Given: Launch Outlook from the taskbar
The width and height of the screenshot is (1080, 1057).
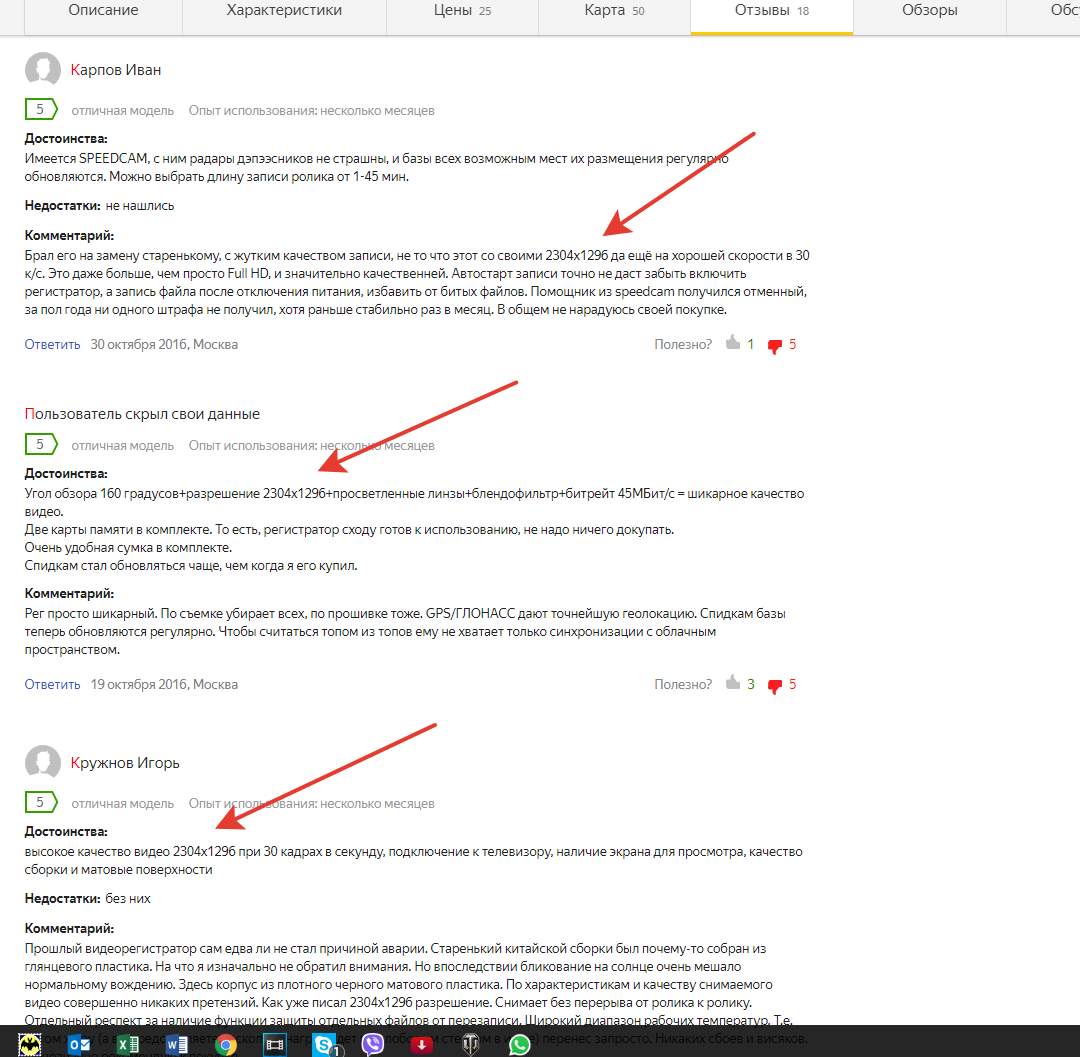Looking at the screenshot, I should [x=79, y=1045].
